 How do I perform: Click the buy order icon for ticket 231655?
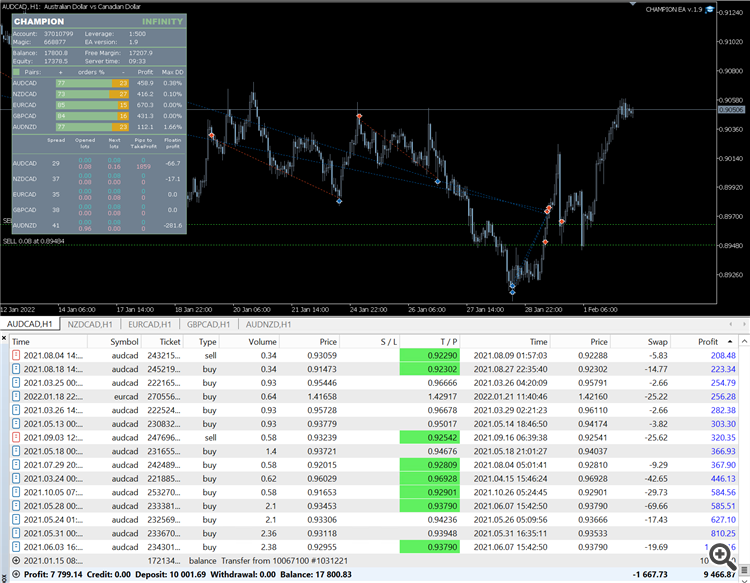(x=16, y=451)
